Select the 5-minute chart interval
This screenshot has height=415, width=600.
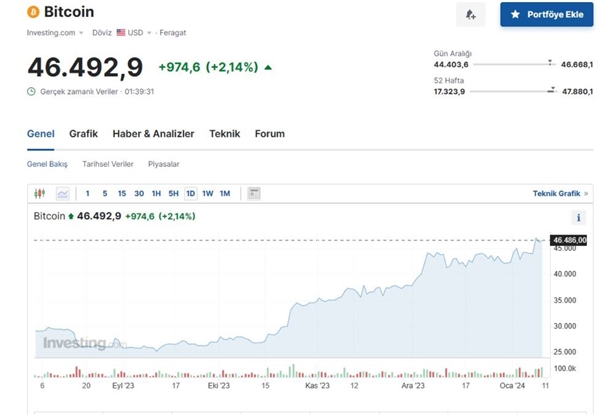point(105,194)
